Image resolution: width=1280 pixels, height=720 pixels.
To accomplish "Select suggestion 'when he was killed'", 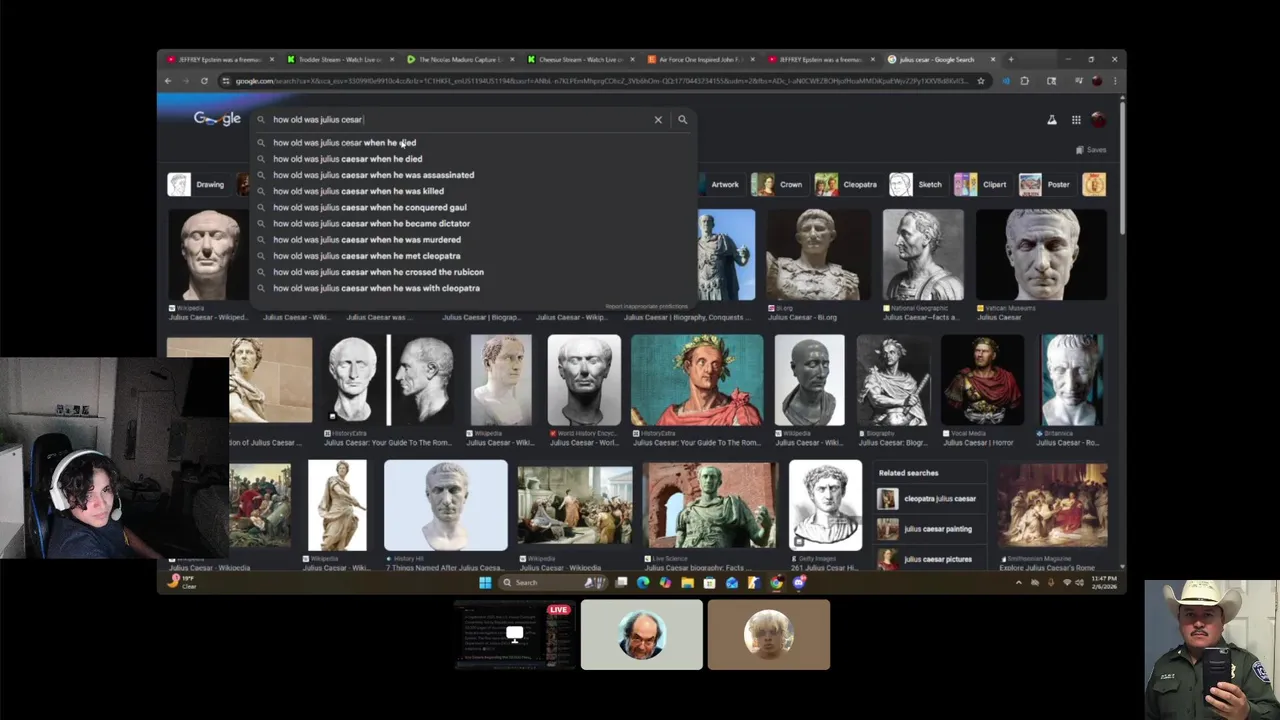I will tap(358, 191).
